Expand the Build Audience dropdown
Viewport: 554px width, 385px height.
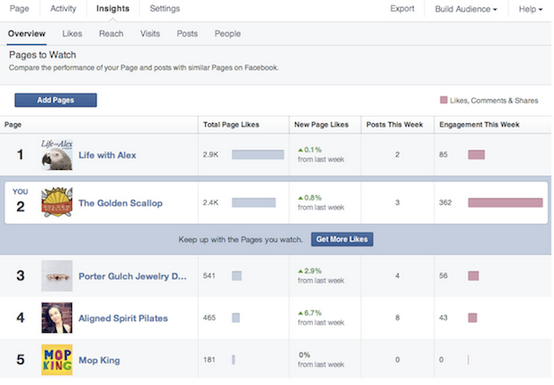pyautogui.click(x=466, y=9)
